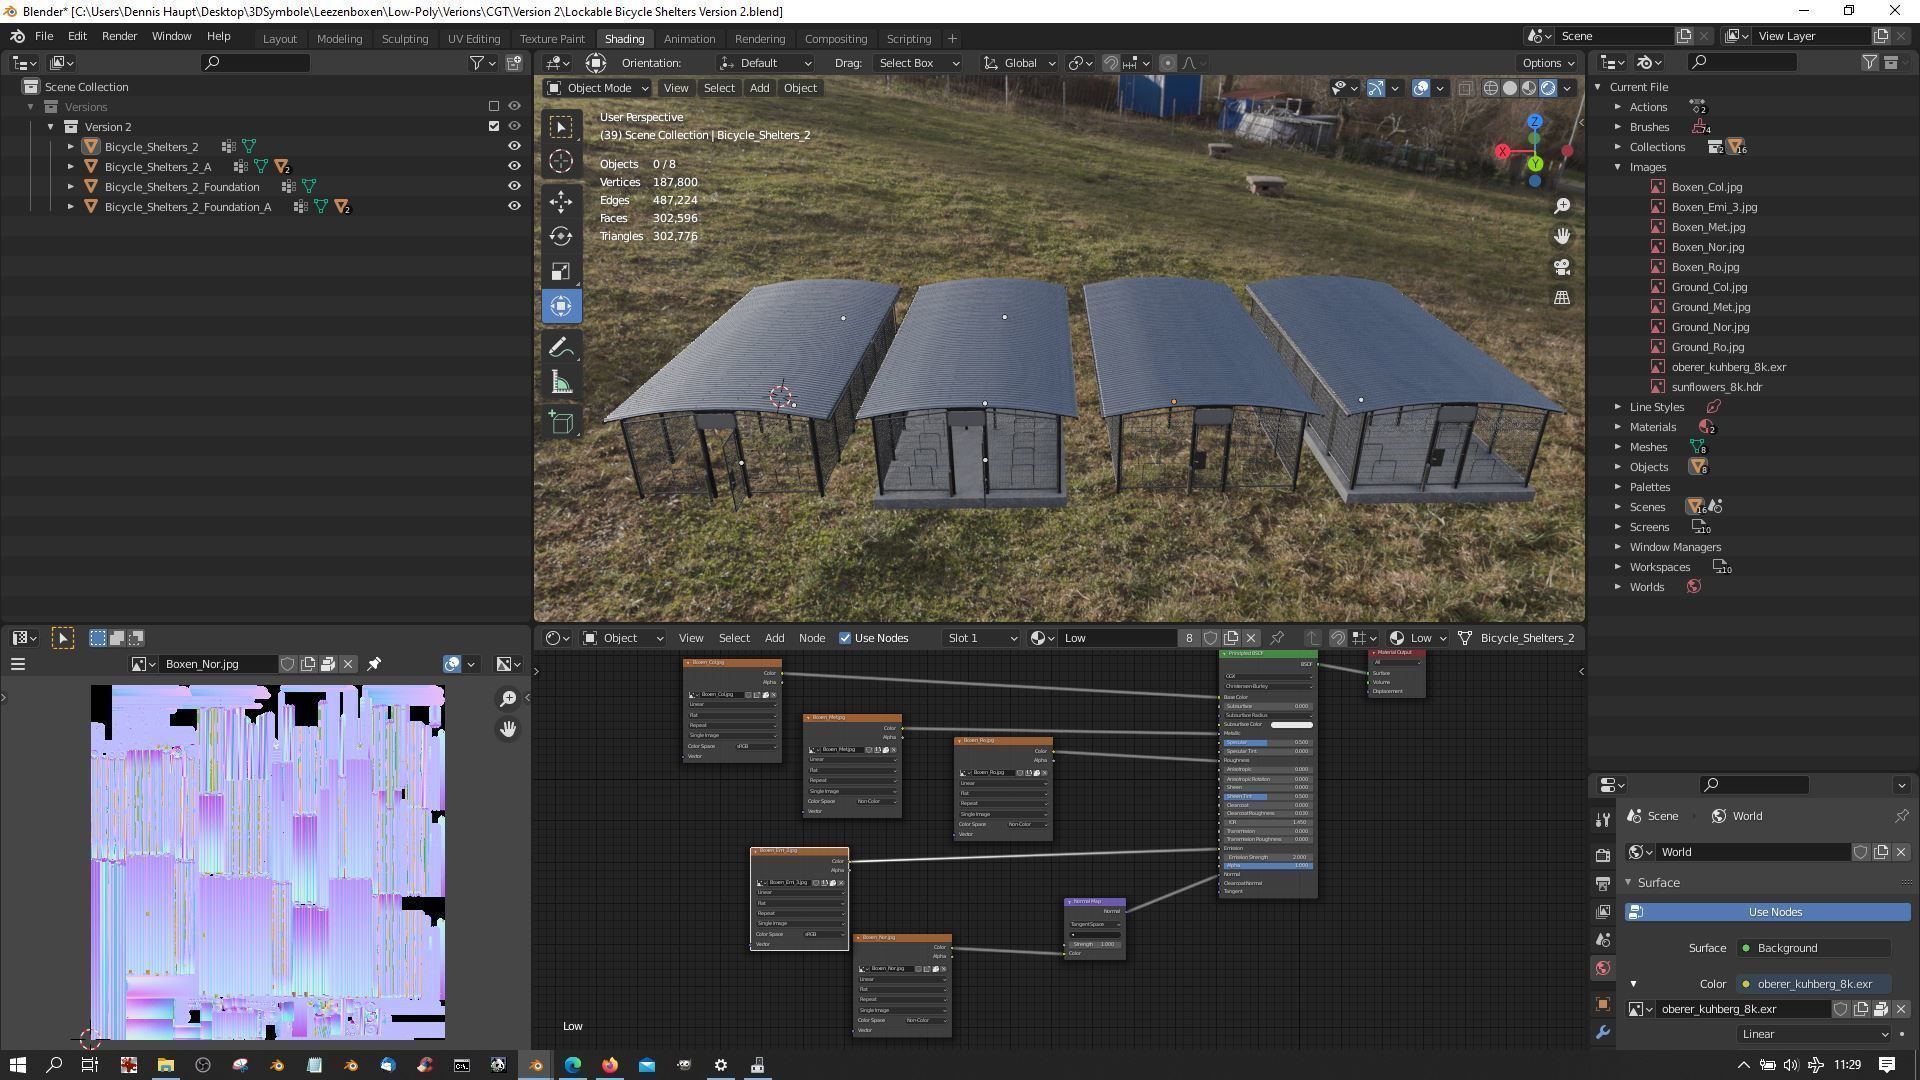This screenshot has width=1920, height=1080.
Task: Select the Move tool in viewport toolbar
Action: click(x=561, y=201)
